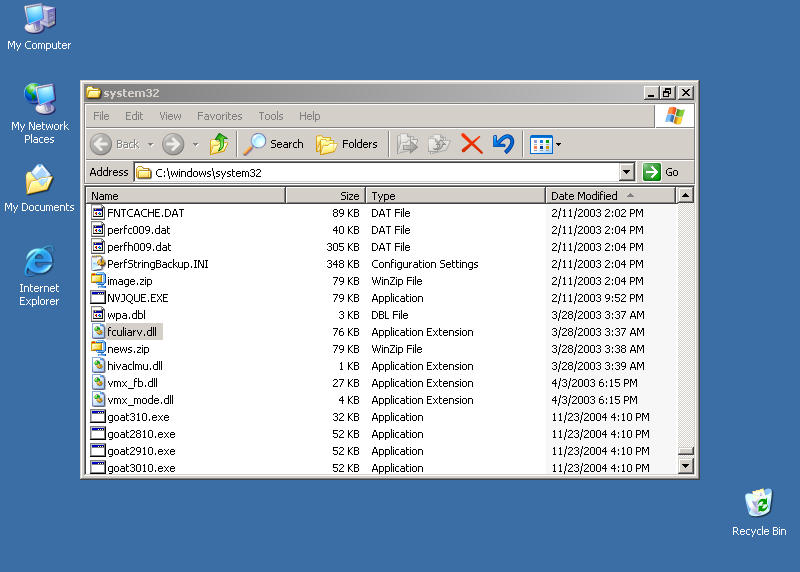This screenshot has width=800, height=572.
Task: Click the blue Undo arrow icon
Action: point(503,144)
